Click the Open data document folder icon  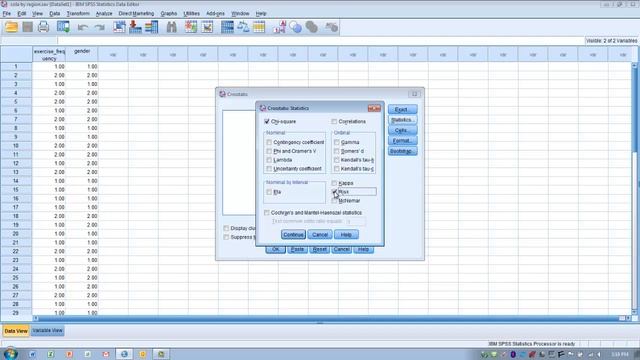11,27
